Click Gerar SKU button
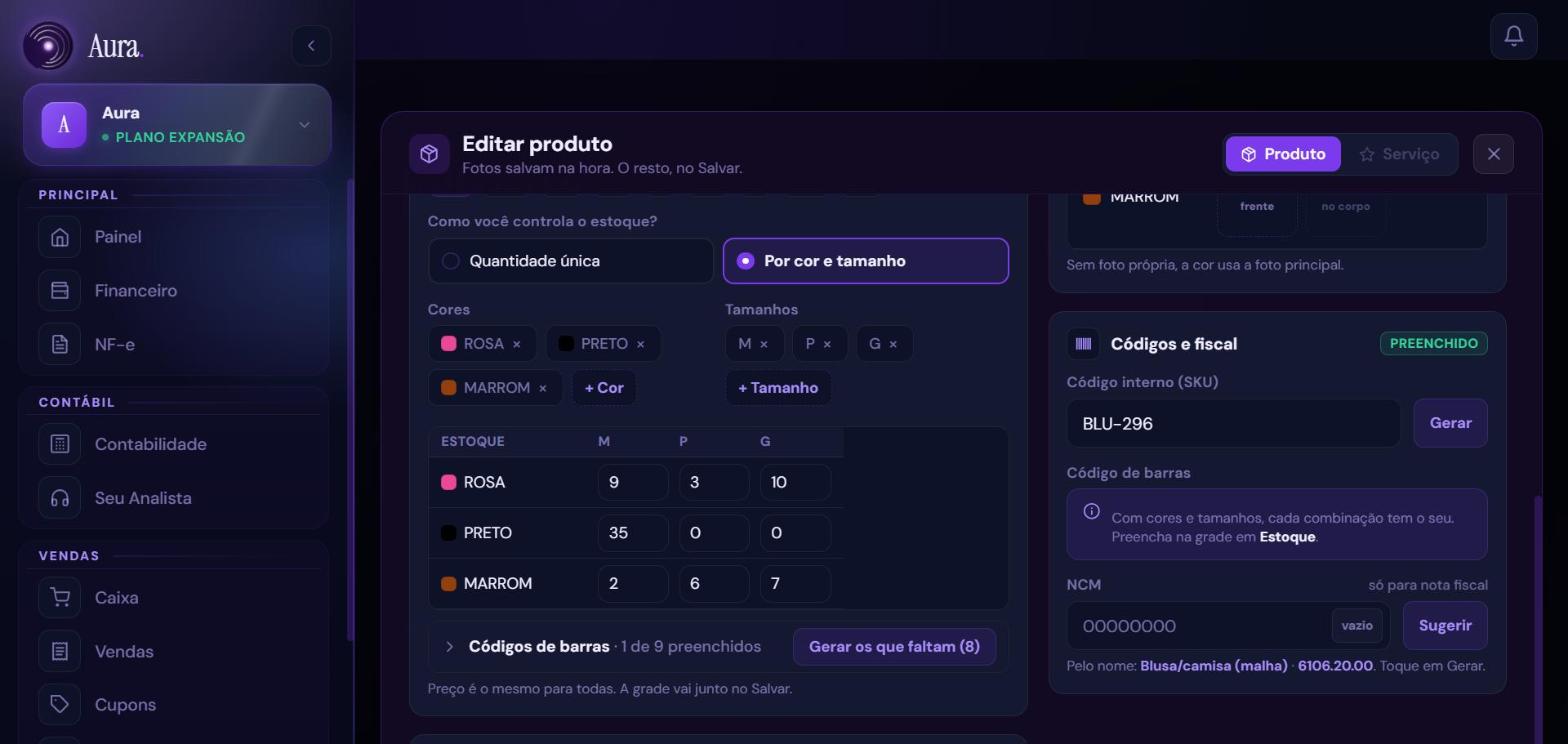Image resolution: width=1568 pixels, height=744 pixels. 1450,423
